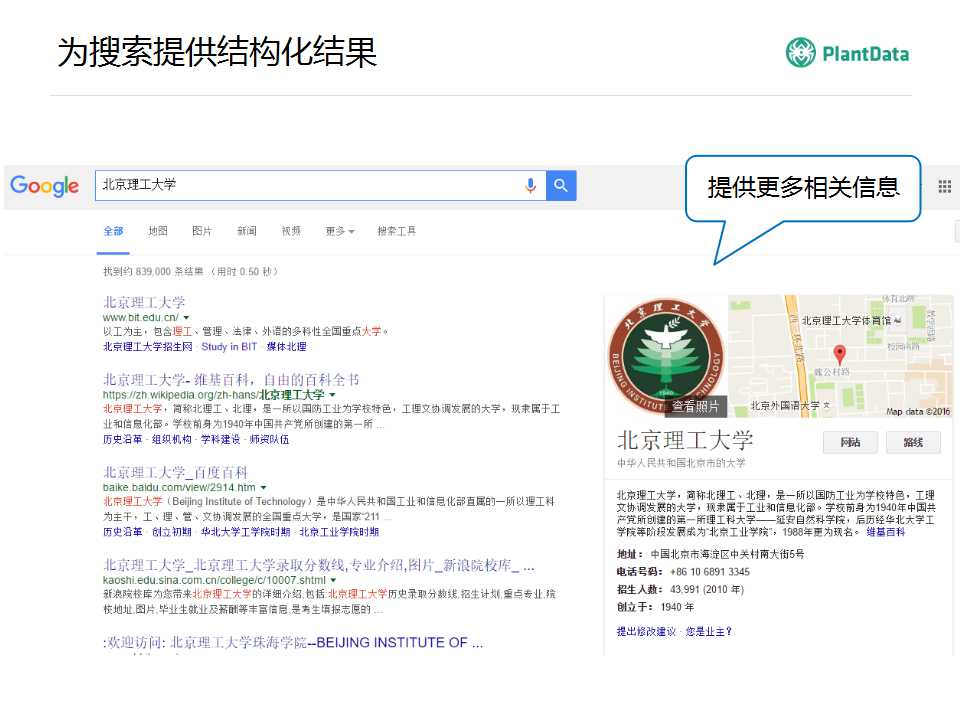This screenshot has width=960, height=720.
Task: Expand the 更多 dropdown menu
Action: pyautogui.click(x=339, y=231)
